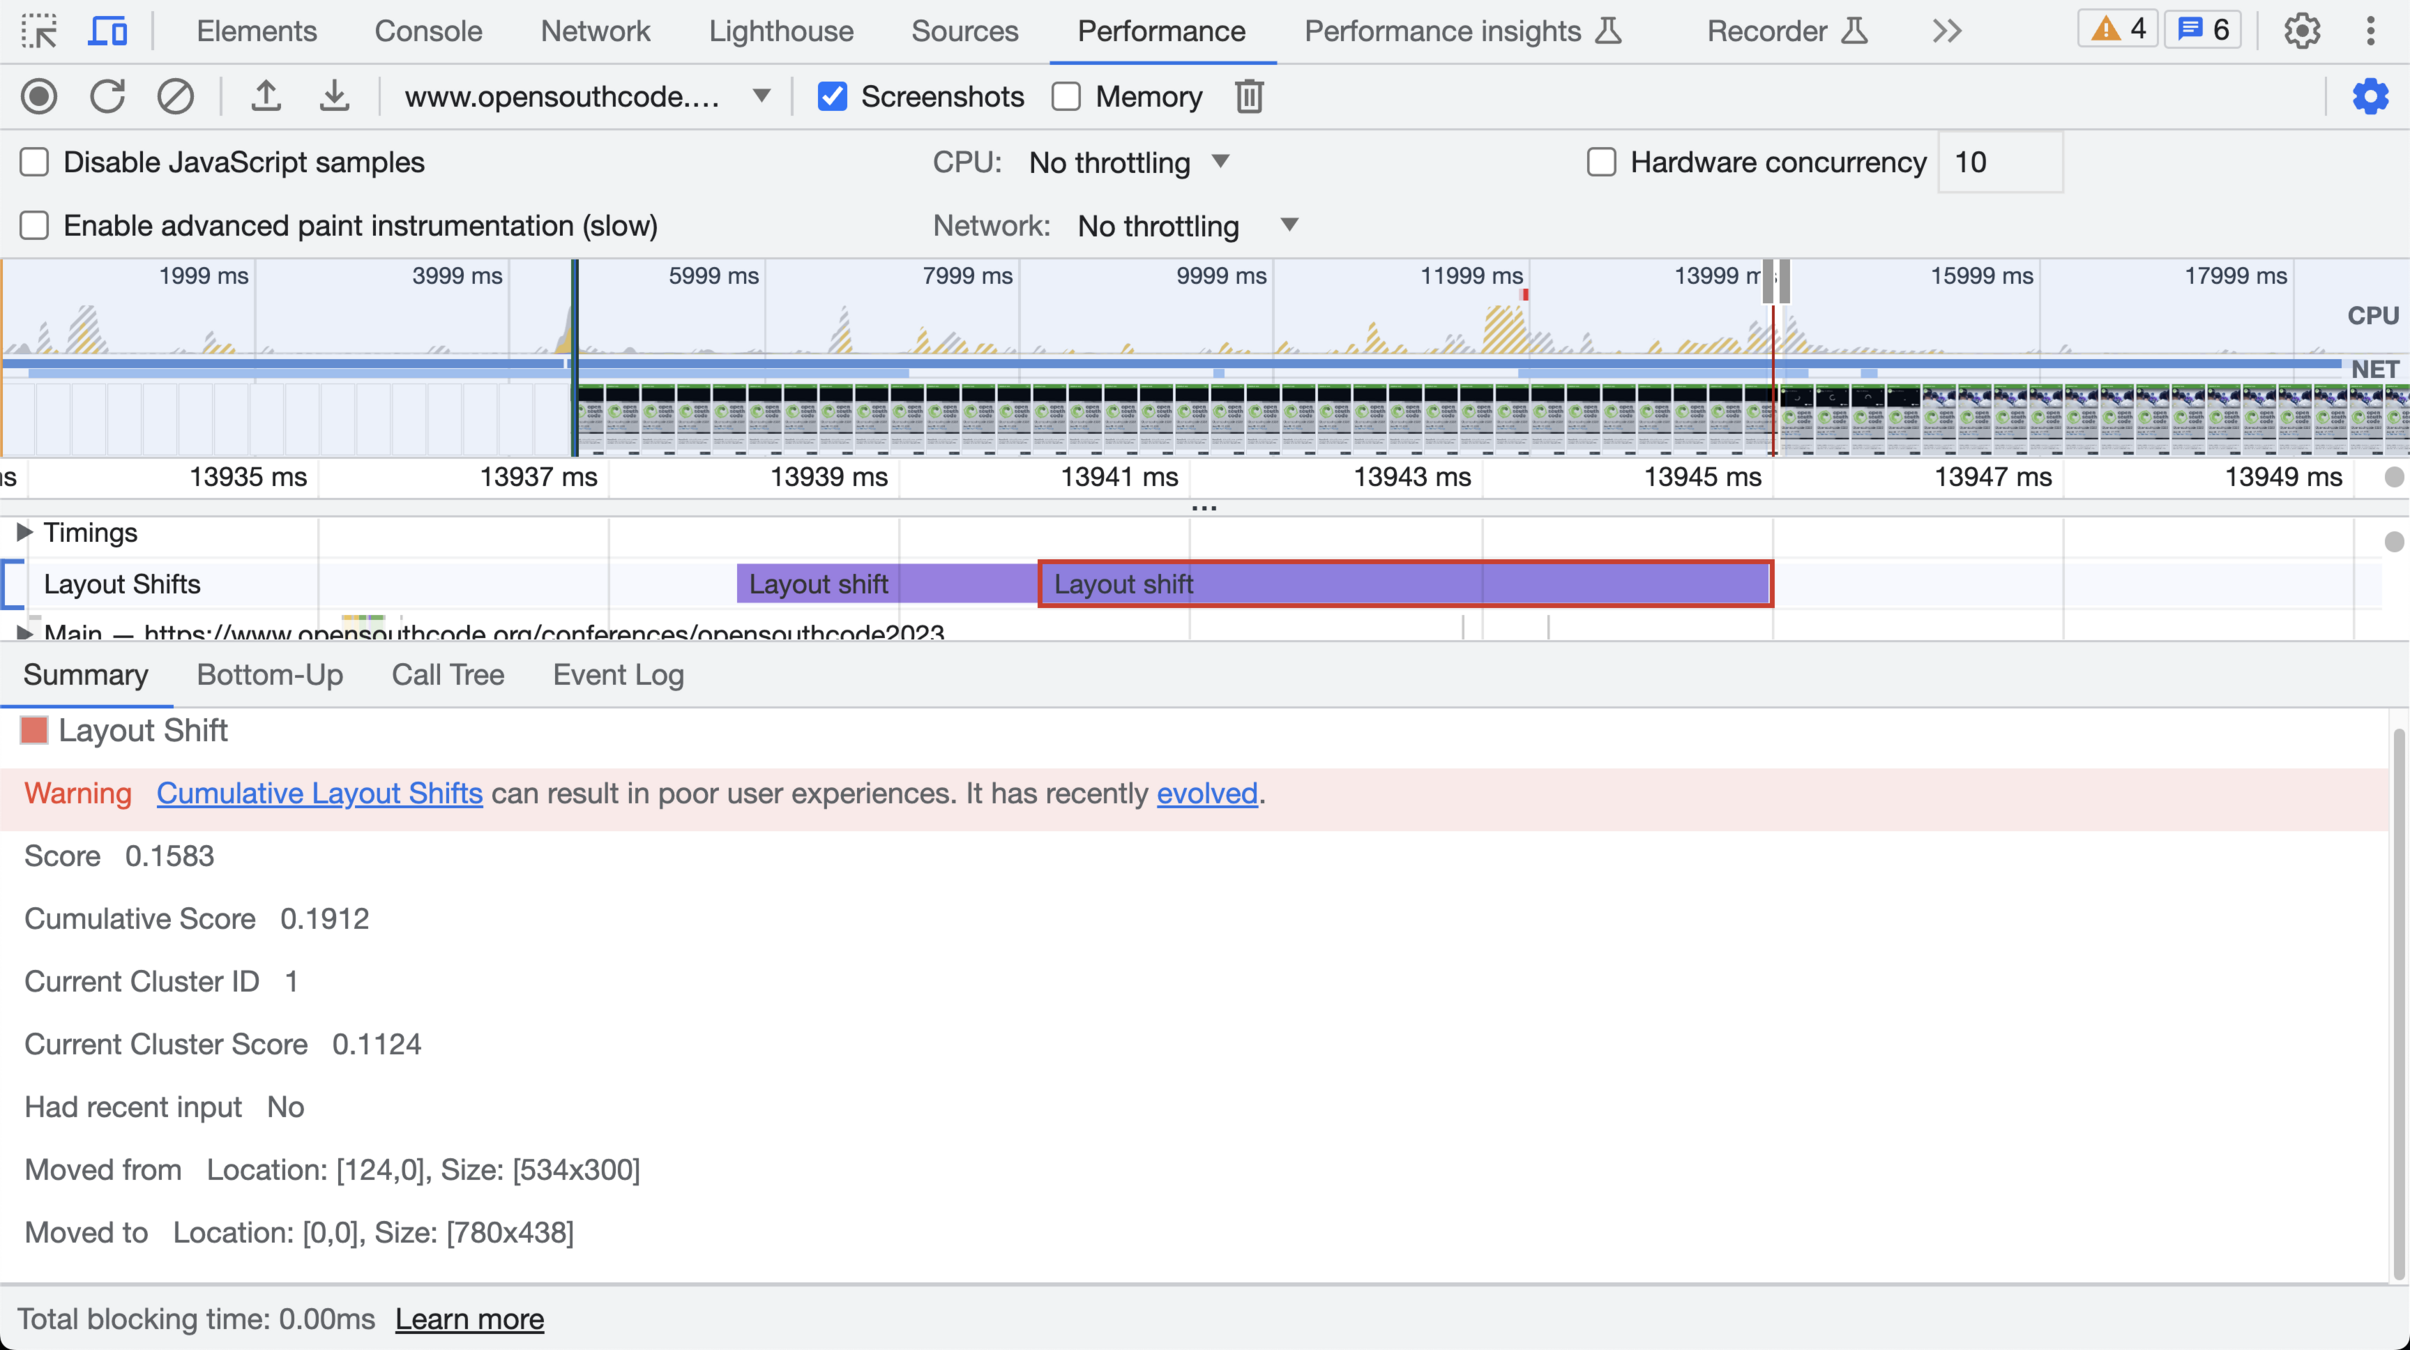Uncheck the Screenshots checkbox
Screen dimensions: 2410x1350
832,97
